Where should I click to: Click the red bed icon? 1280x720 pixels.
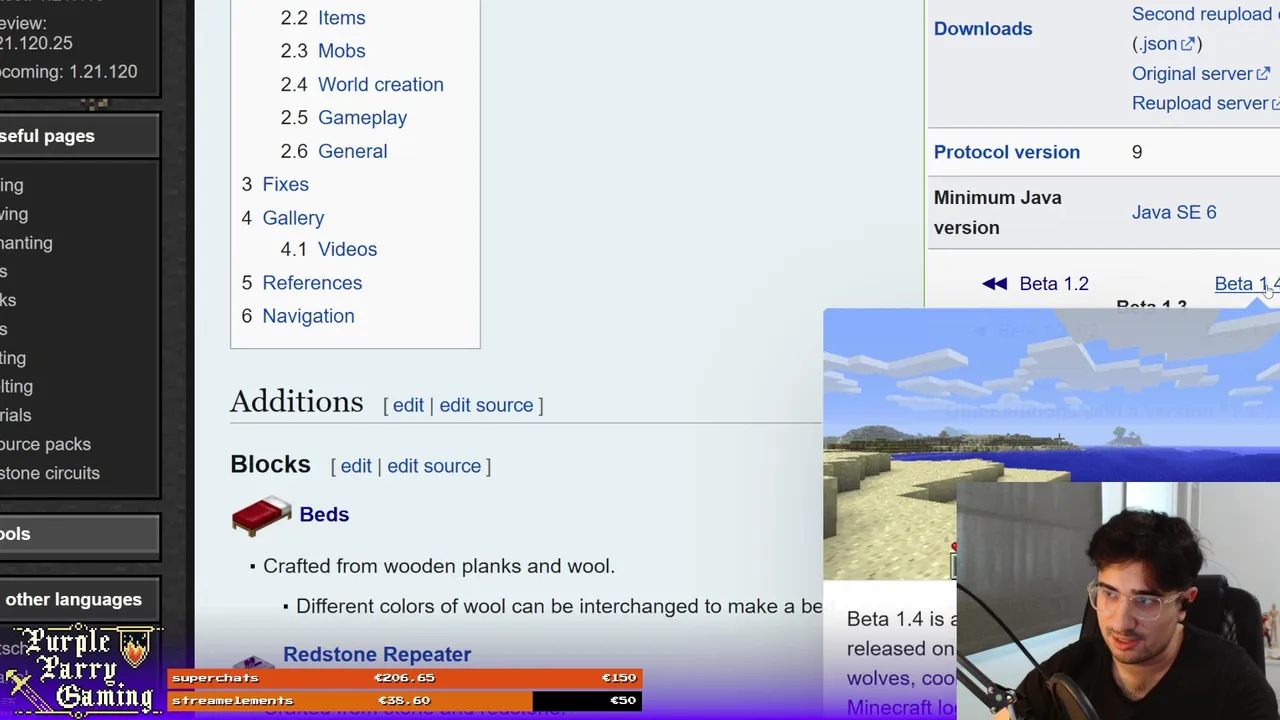tap(261, 516)
